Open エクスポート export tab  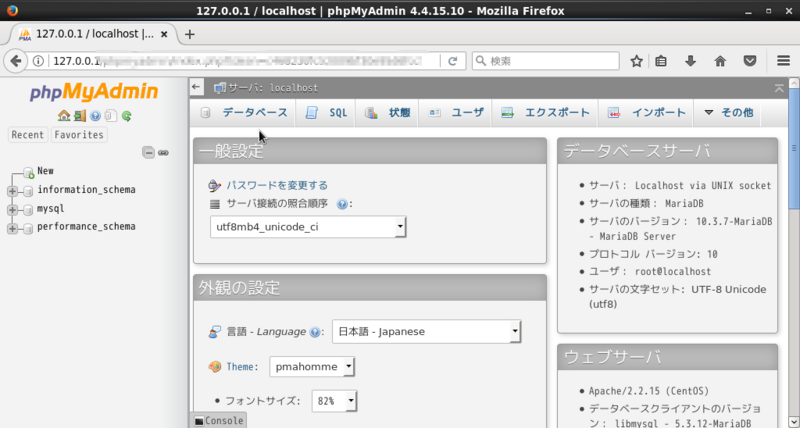point(545,113)
